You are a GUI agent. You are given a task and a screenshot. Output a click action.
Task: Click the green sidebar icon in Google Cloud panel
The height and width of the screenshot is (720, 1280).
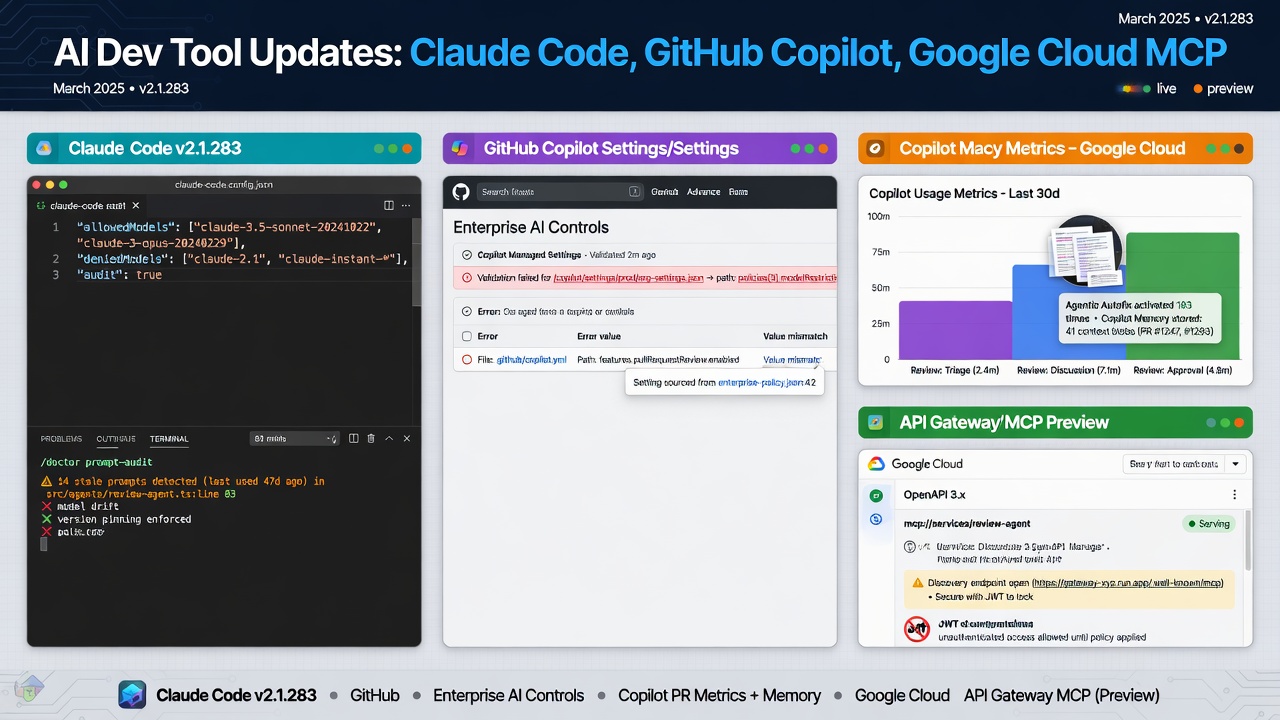point(876,495)
